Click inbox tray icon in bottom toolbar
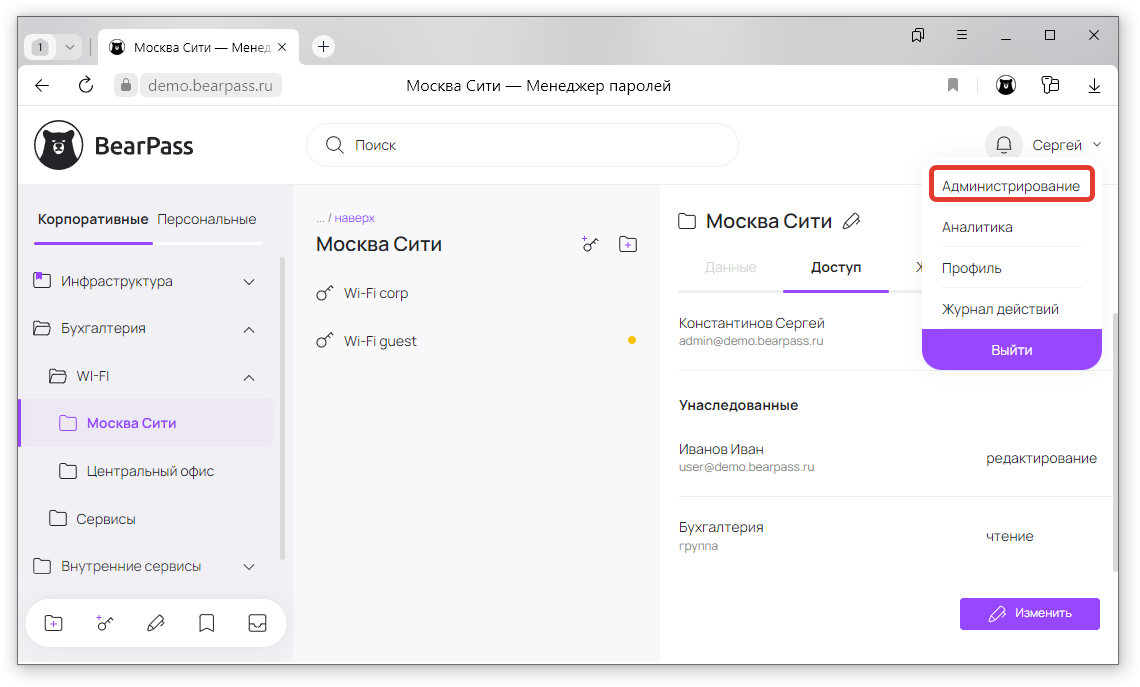 click(257, 623)
